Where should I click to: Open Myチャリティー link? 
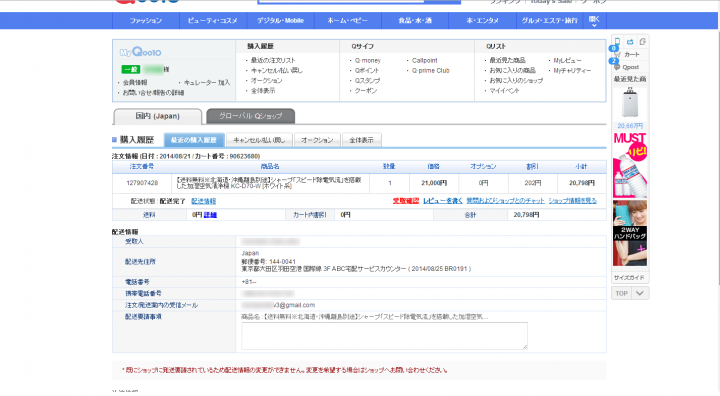tap(572, 70)
